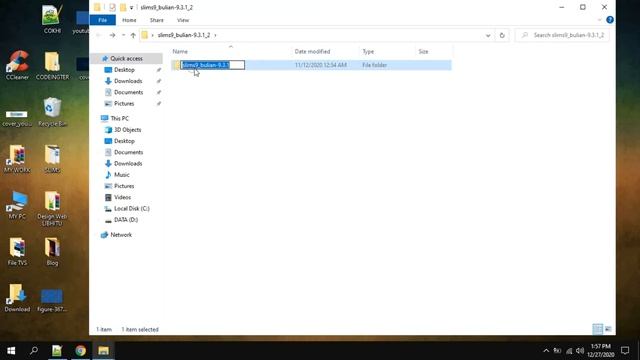Open the network icon in system tray
The image size is (640, 360).
[569, 351]
